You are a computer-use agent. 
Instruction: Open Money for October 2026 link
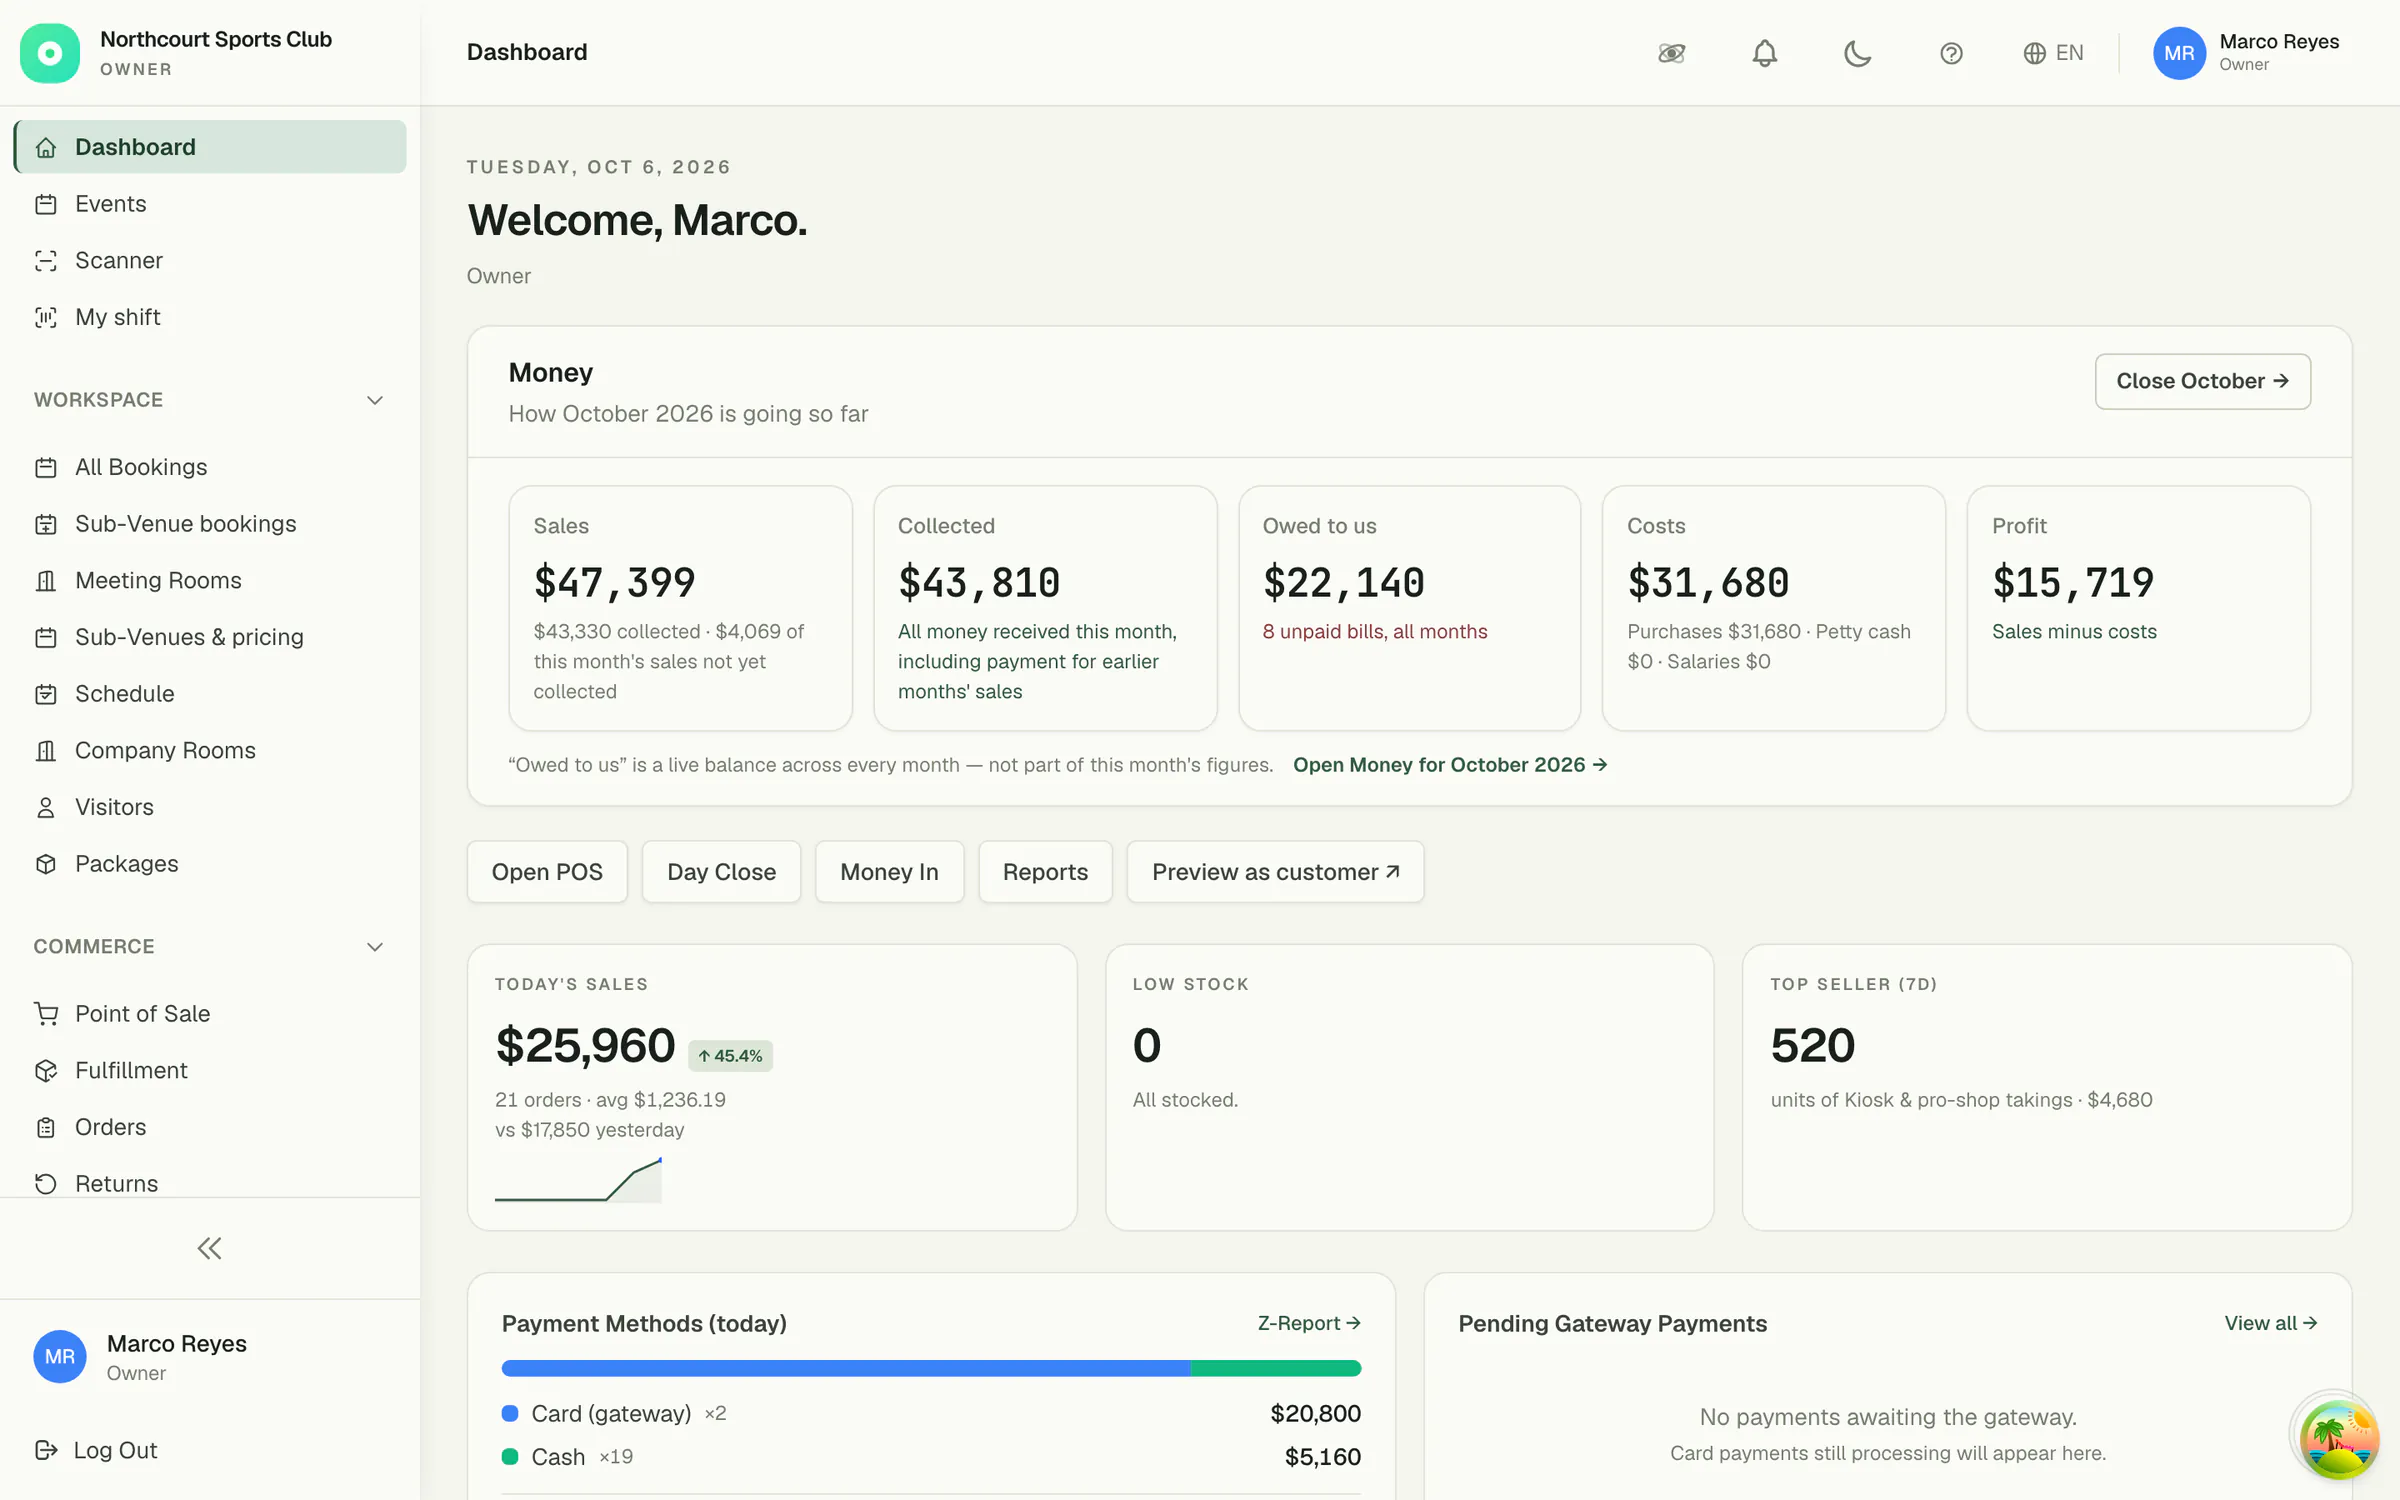[1450, 765]
